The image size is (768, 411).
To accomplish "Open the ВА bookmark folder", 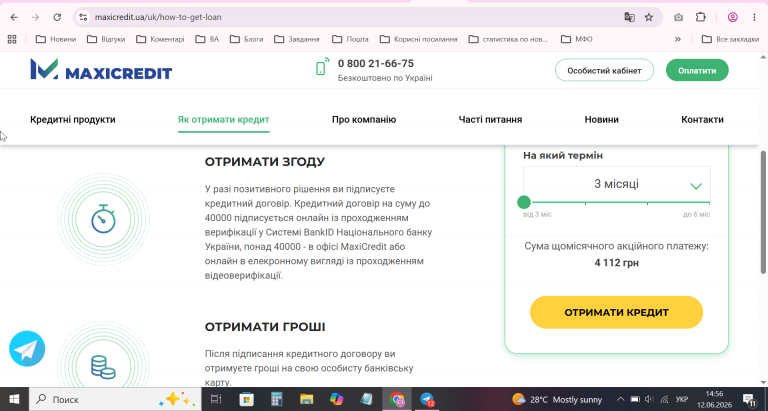I will pos(207,39).
